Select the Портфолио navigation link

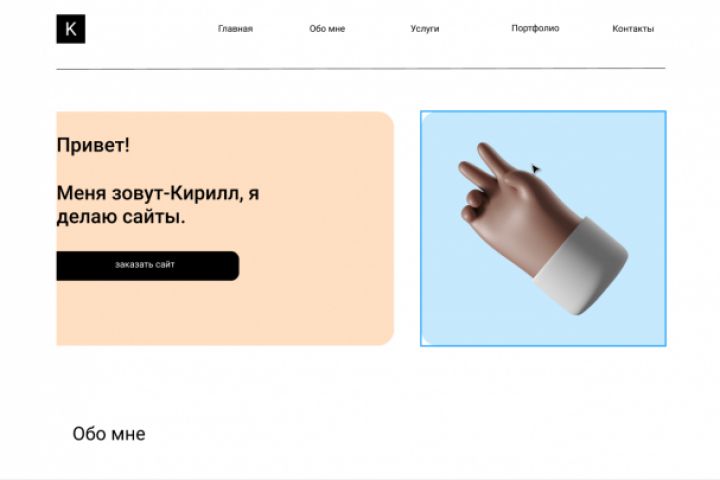point(535,28)
